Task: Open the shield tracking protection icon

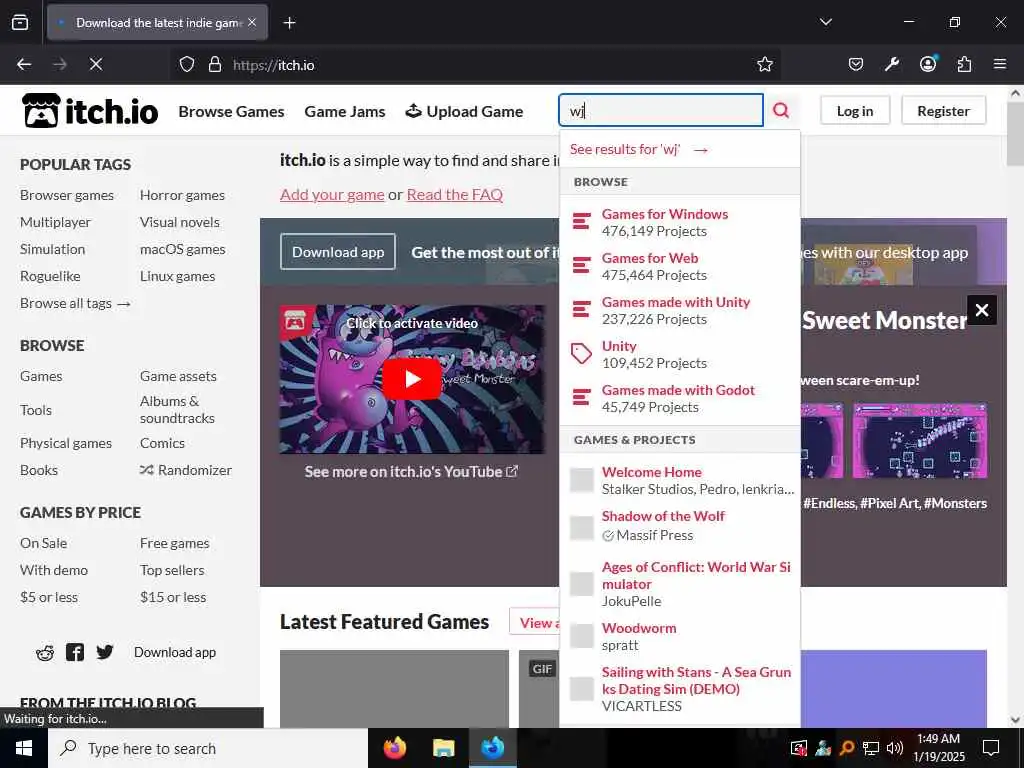Action: [187, 65]
